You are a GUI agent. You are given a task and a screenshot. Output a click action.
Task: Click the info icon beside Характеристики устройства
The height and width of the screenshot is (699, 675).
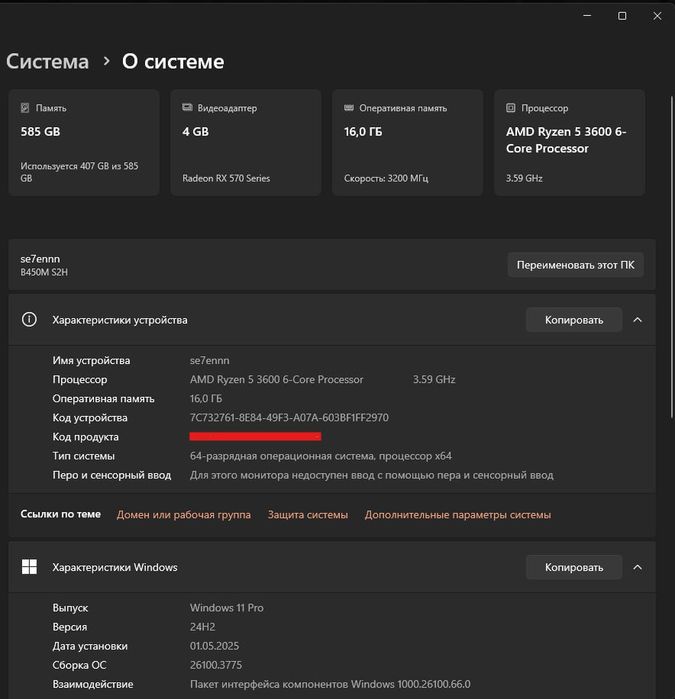pos(30,320)
